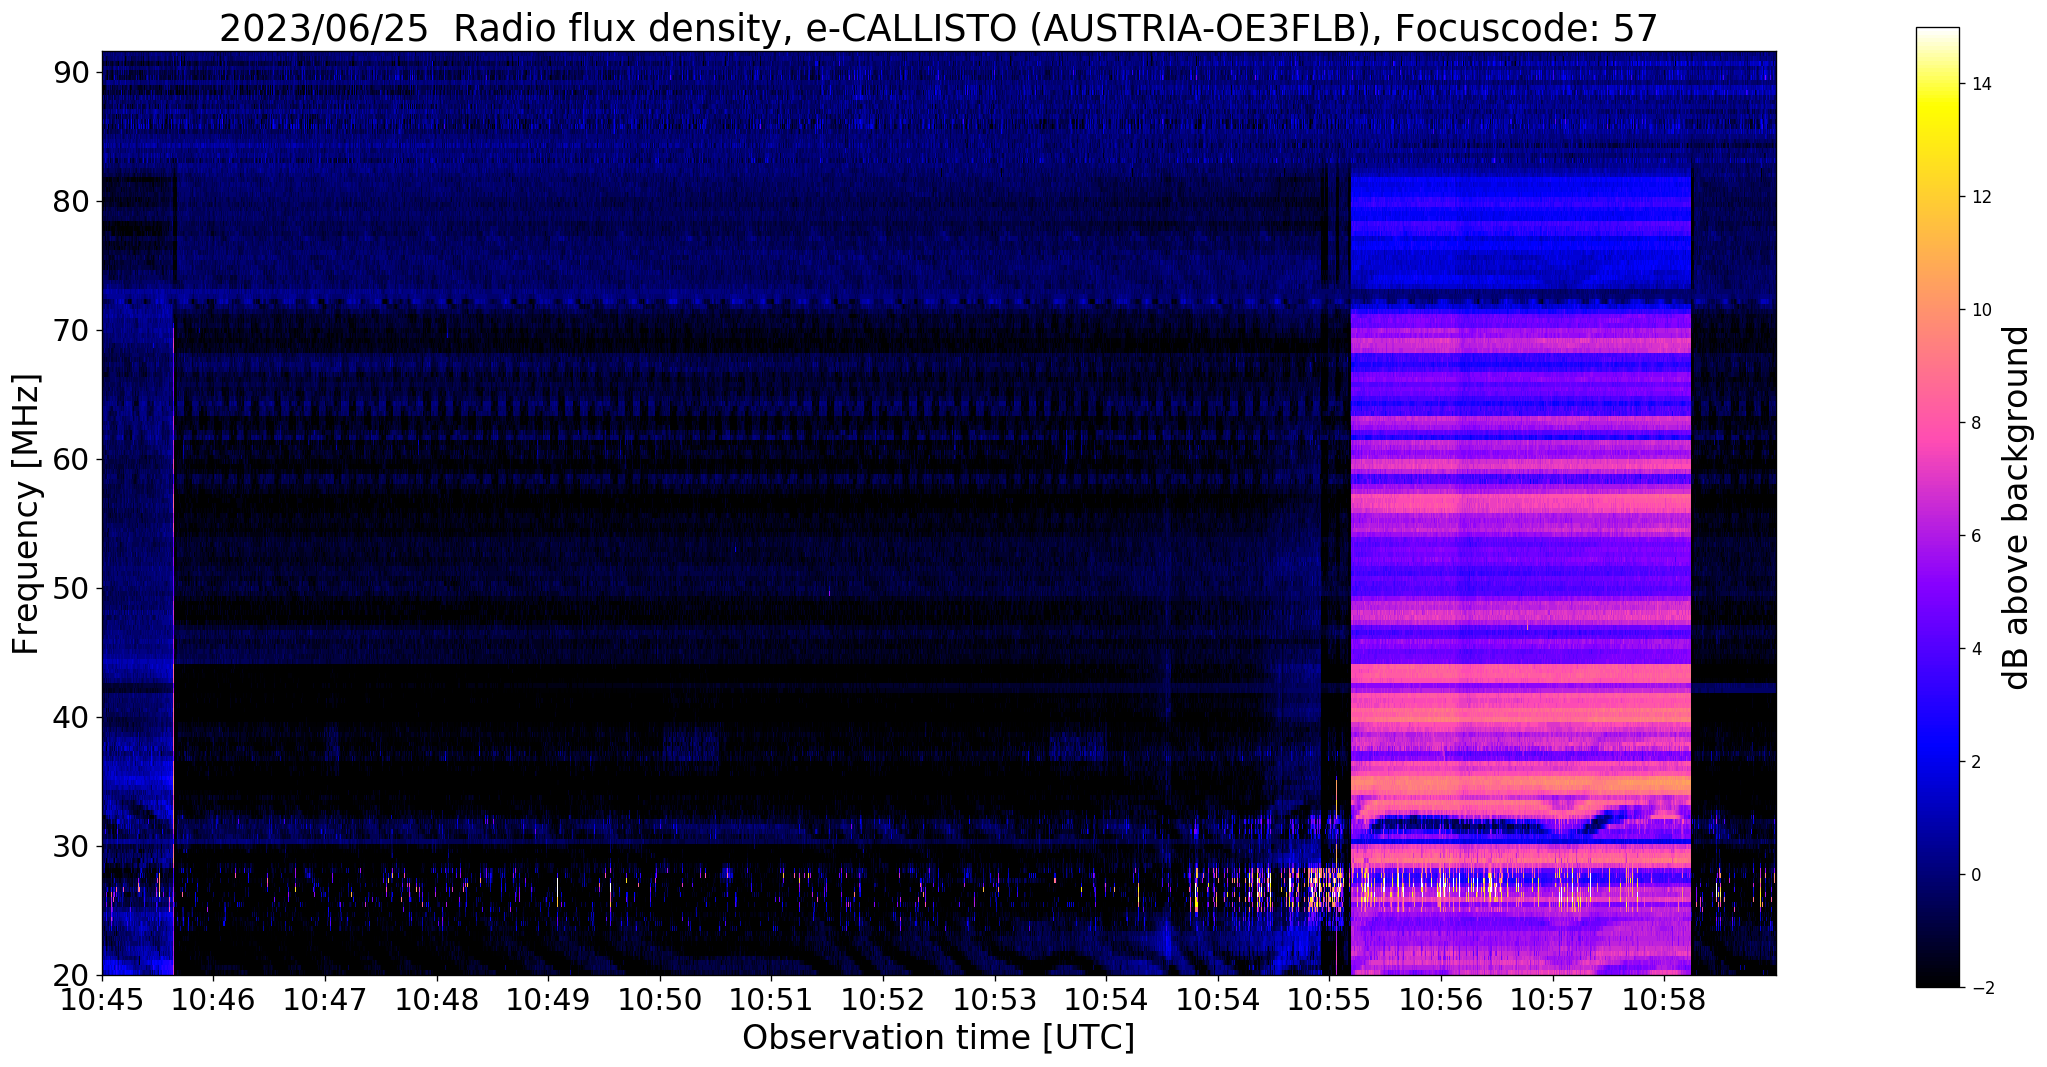This screenshot has height=1067, width=2047.
Task: Click the colorbar tick label 10
Action: click(1980, 310)
